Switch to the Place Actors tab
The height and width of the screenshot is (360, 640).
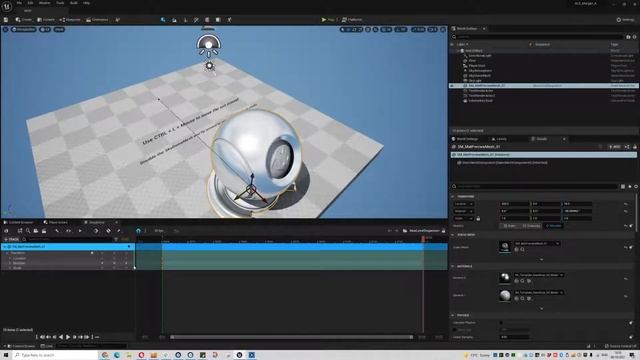[56, 222]
